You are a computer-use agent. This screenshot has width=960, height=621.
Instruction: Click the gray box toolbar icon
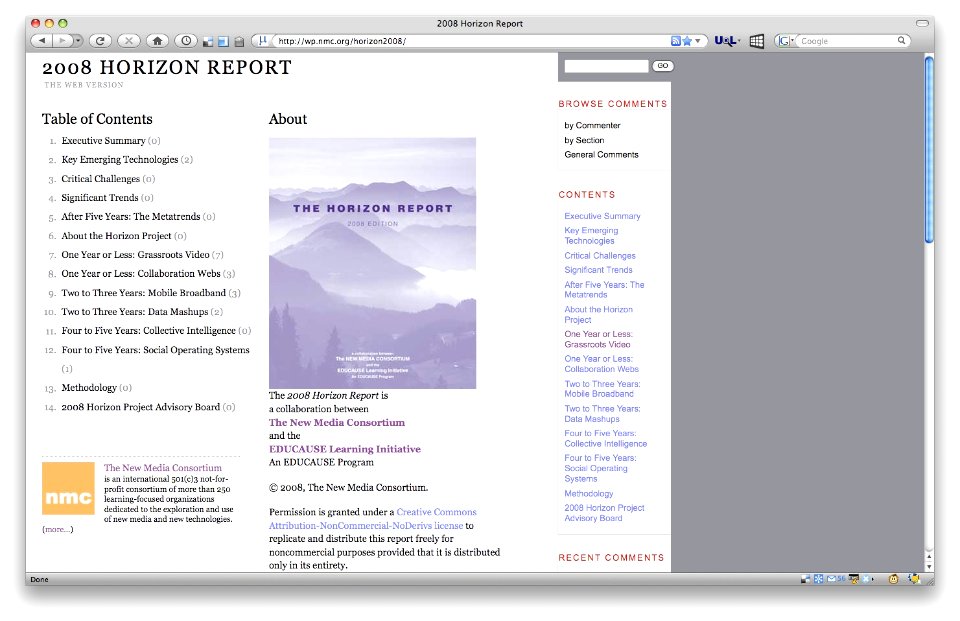click(x=239, y=42)
